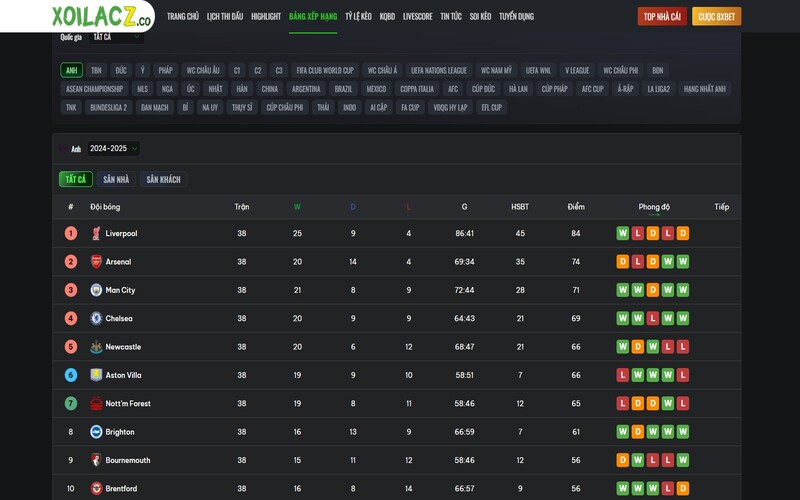Open the Man City team link

[x=120, y=290]
